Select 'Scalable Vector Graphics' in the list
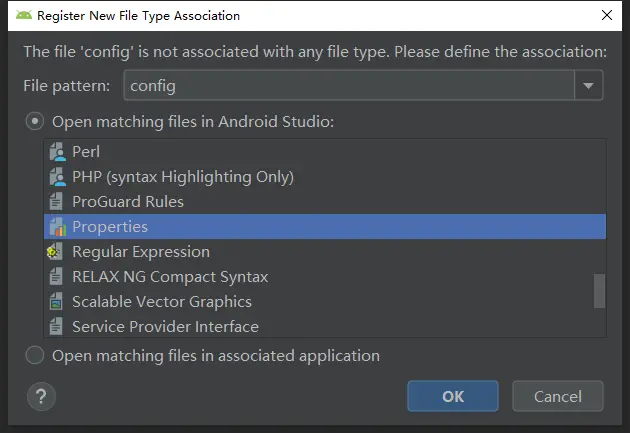The image size is (630, 433). click(x=162, y=302)
